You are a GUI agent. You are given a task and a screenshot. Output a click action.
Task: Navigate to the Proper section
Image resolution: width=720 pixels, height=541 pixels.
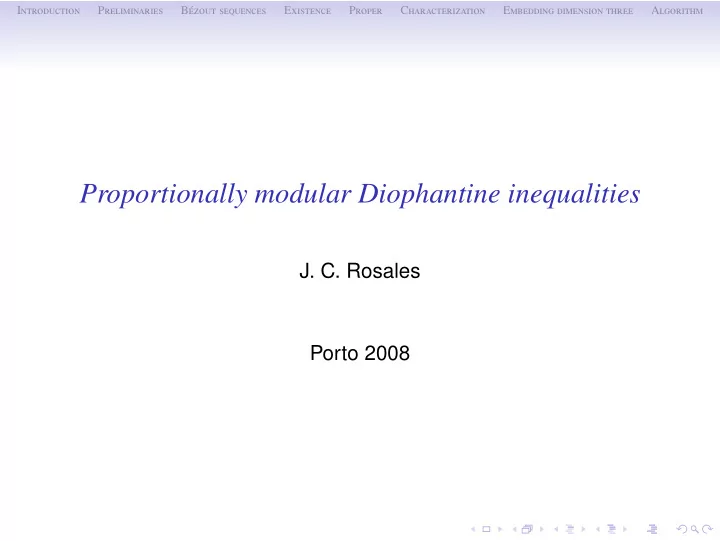366,11
